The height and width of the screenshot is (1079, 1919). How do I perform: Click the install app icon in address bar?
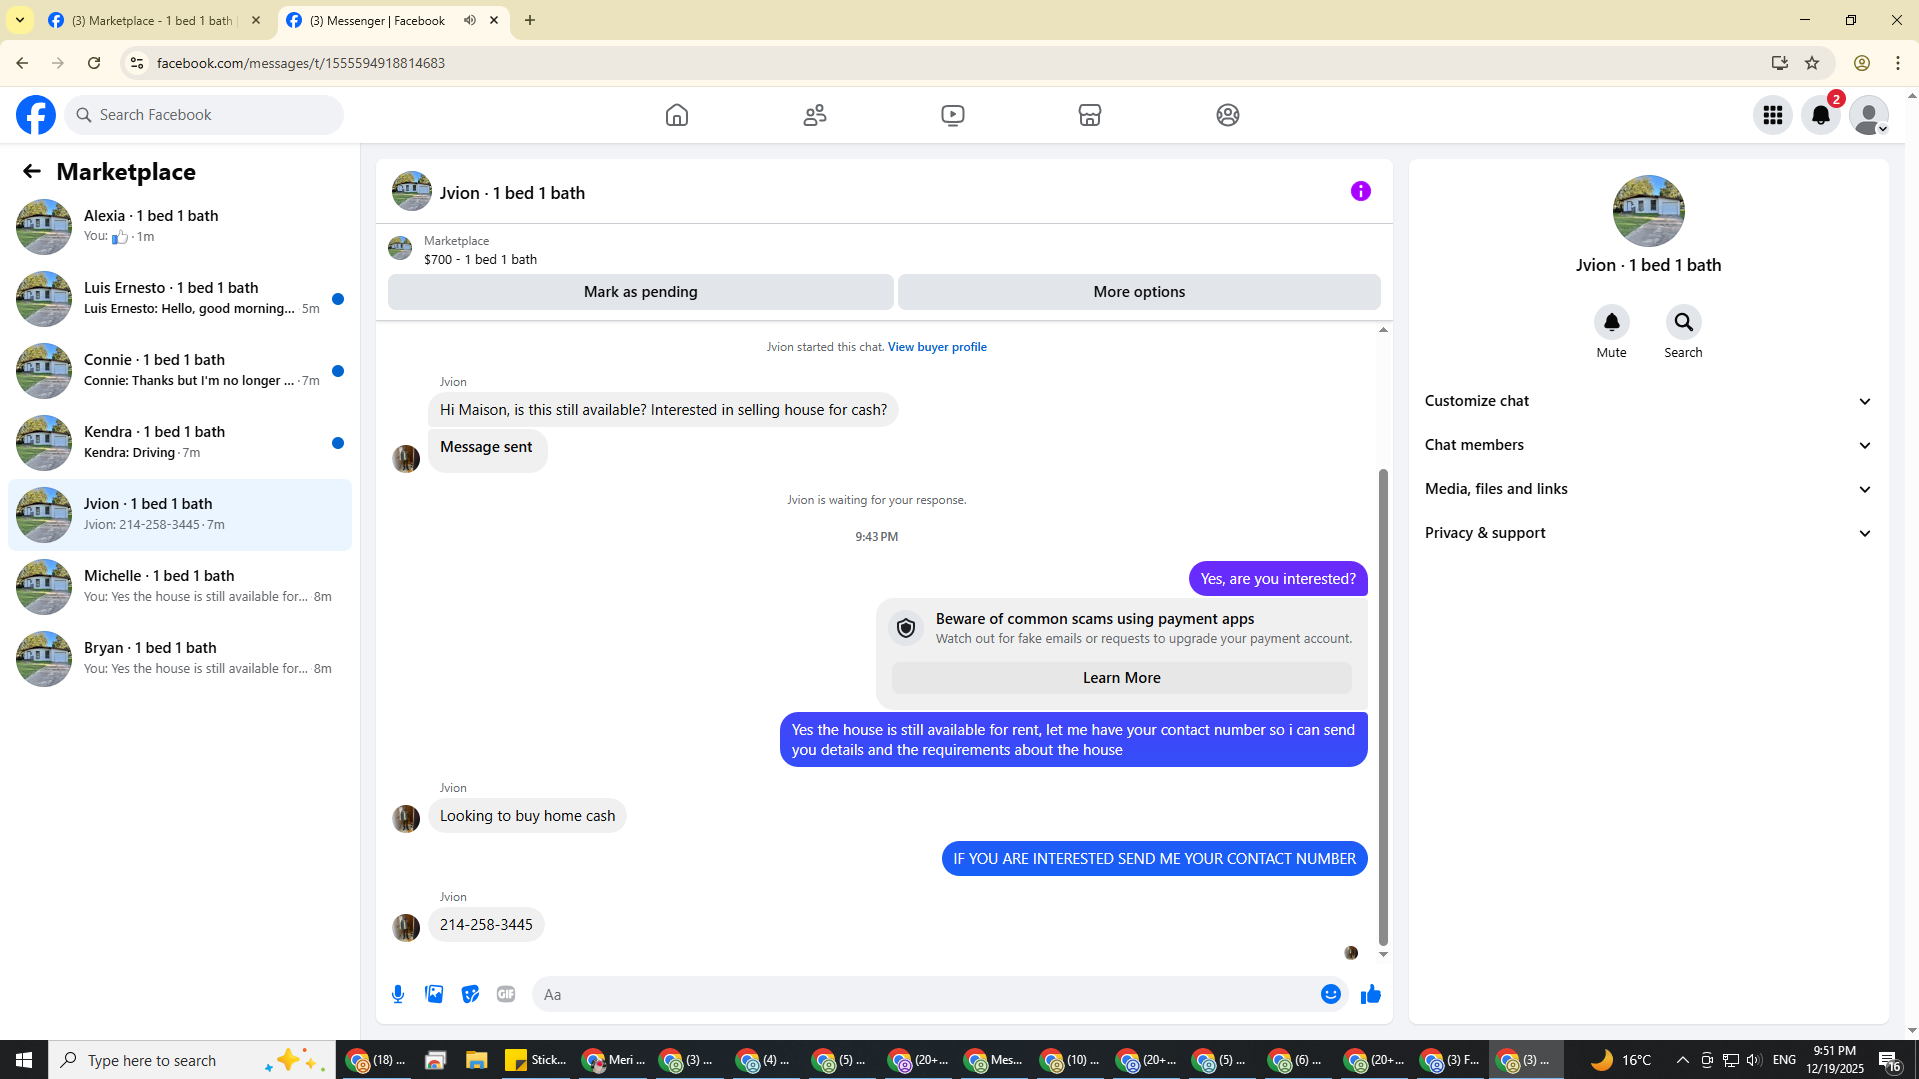1779,63
